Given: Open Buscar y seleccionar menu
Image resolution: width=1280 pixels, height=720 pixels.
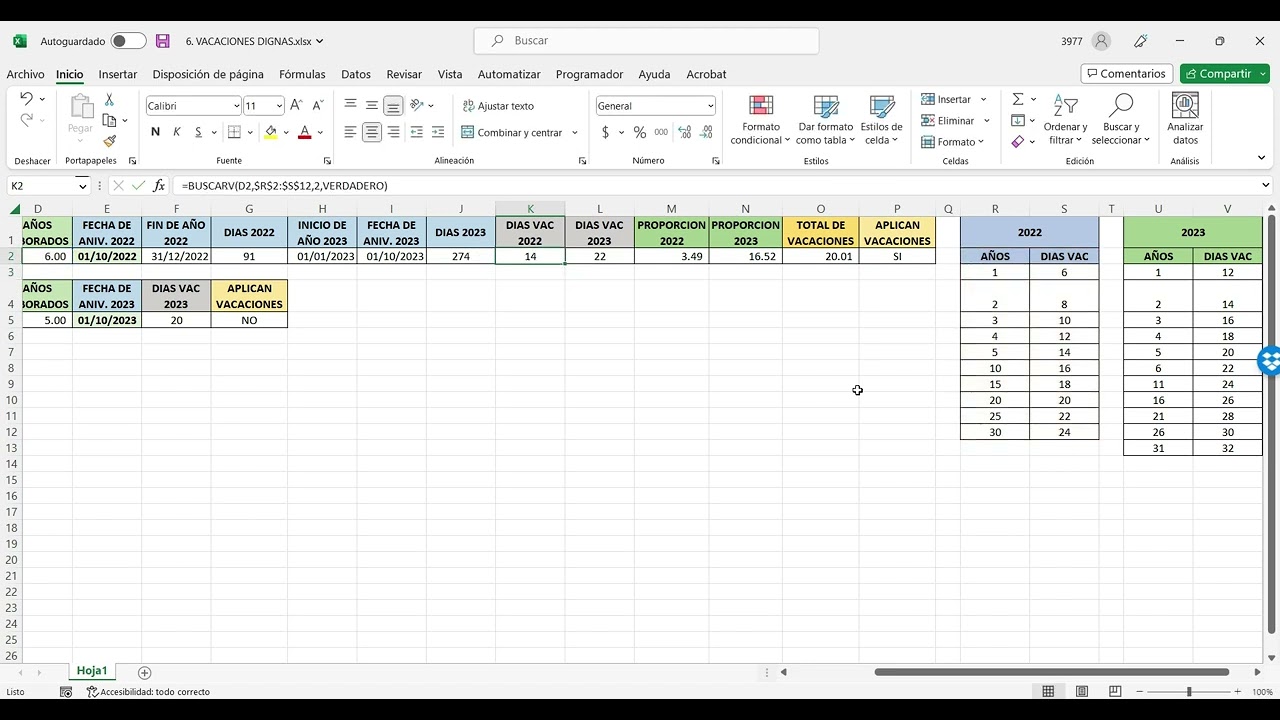Looking at the screenshot, I should [x=1121, y=120].
